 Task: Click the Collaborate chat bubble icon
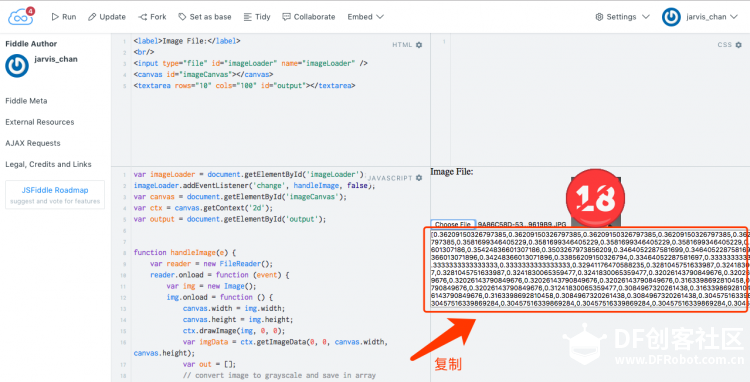click(286, 17)
